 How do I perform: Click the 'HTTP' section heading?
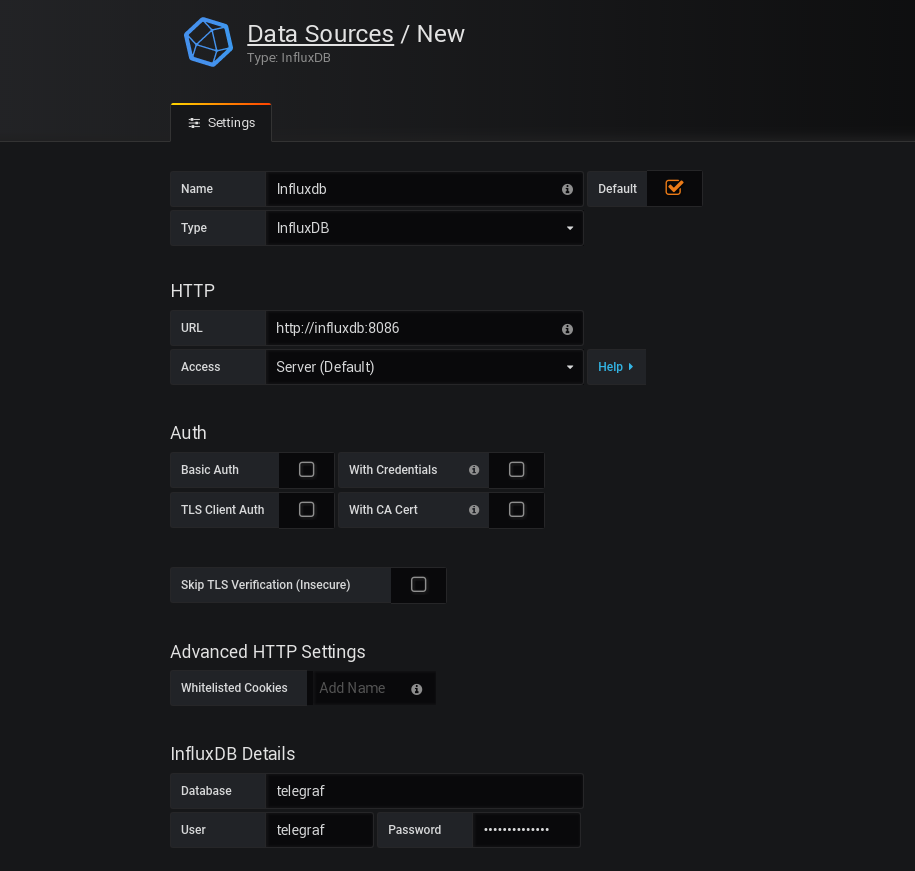(x=193, y=291)
